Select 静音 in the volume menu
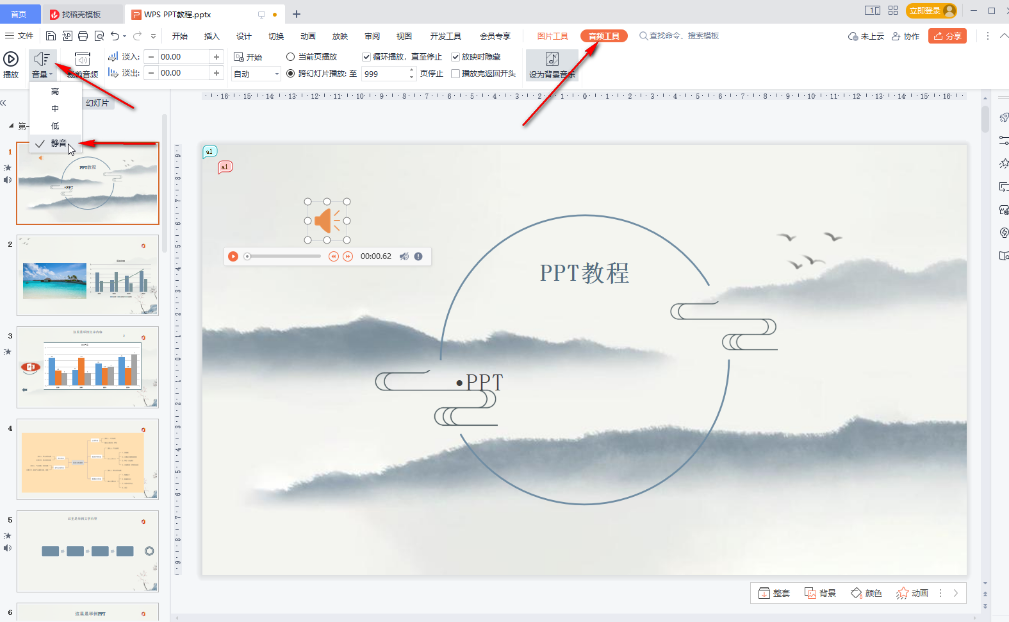1009x622 pixels. [60, 144]
